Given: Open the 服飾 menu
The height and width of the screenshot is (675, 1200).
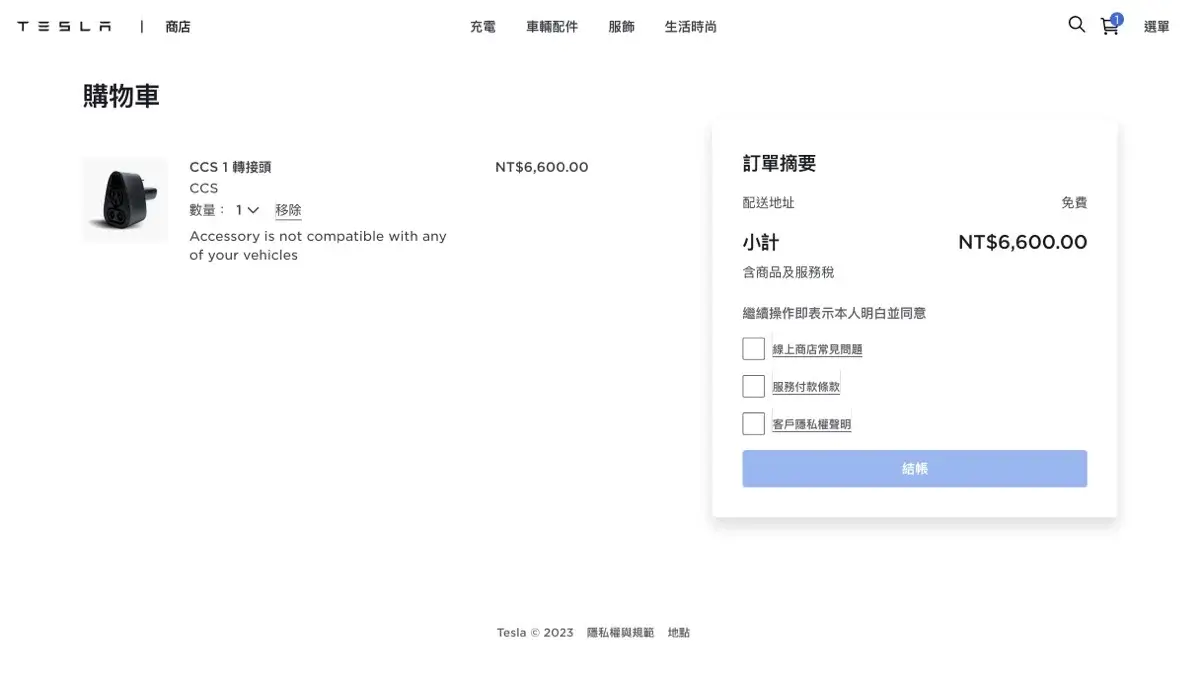Looking at the screenshot, I should (x=621, y=27).
